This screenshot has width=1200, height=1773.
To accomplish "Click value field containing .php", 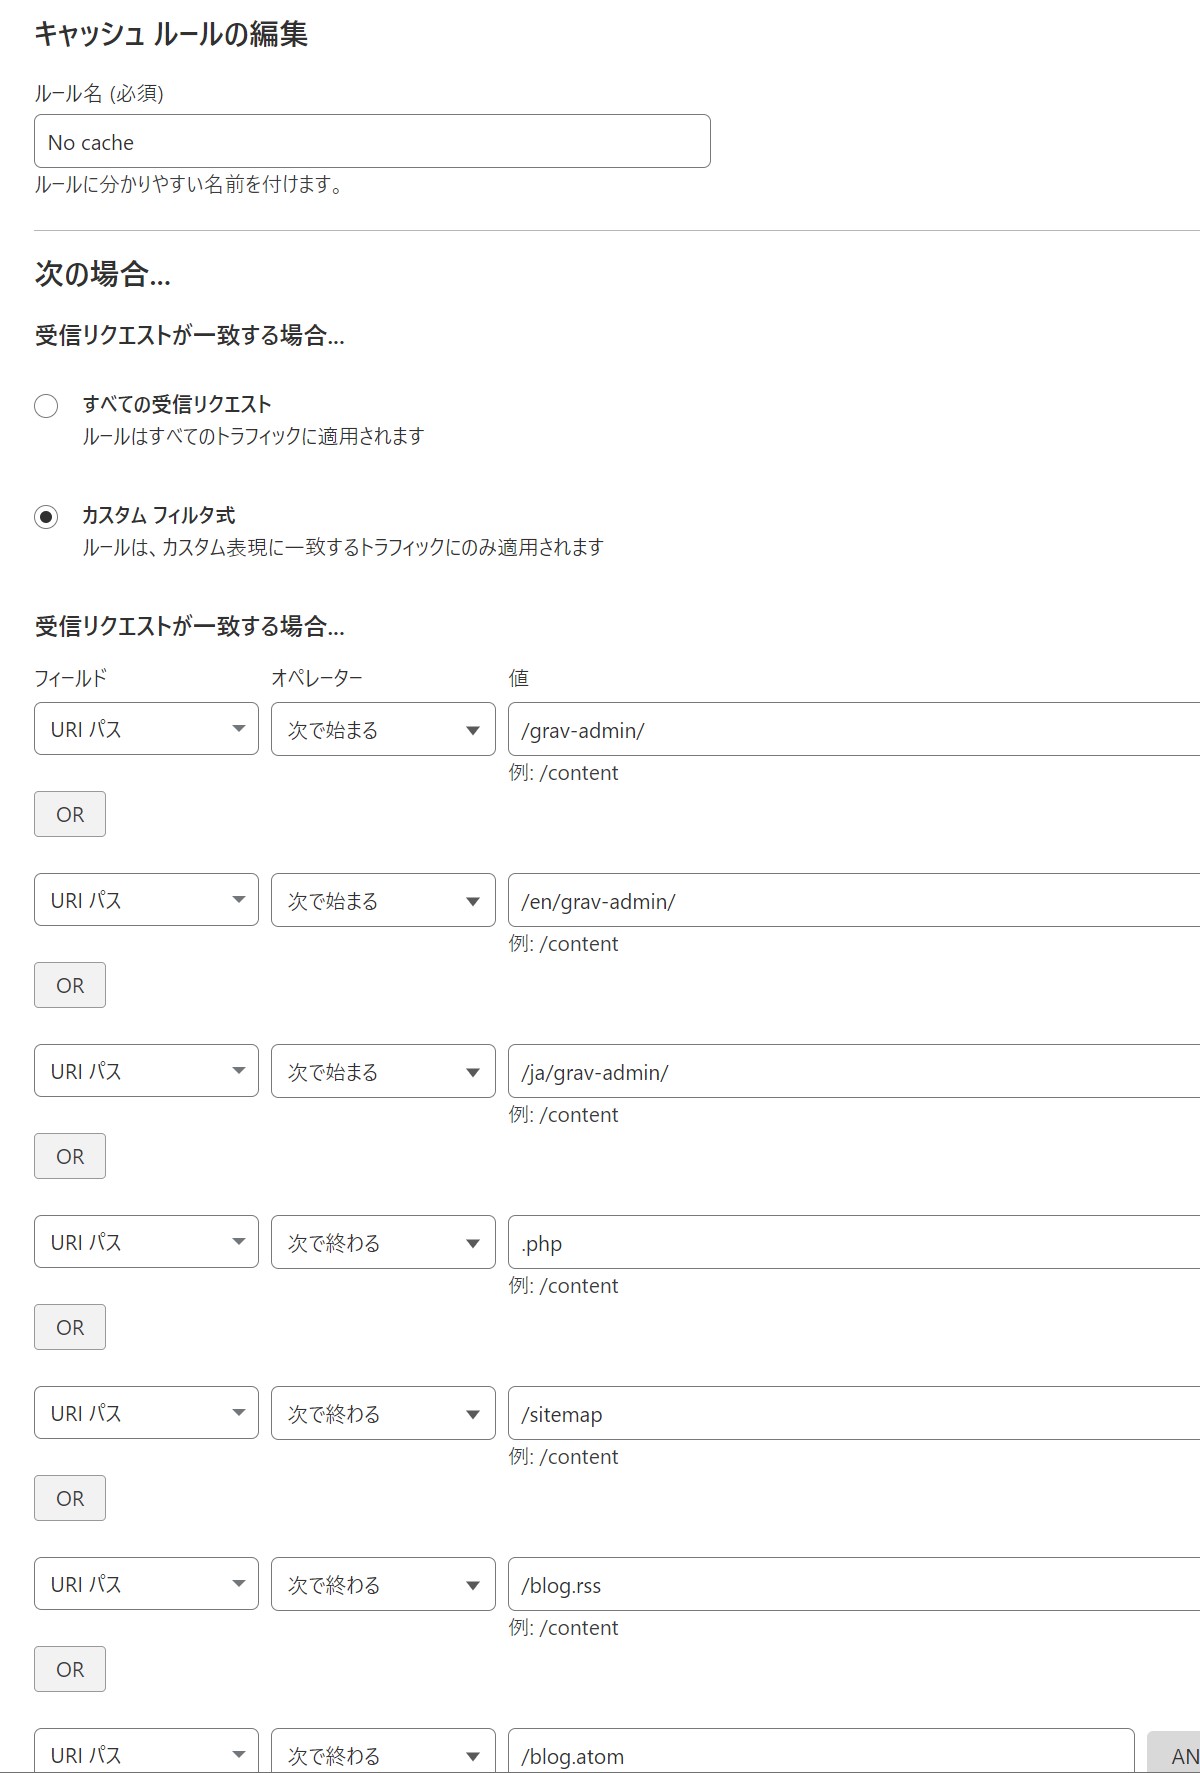I will pyautogui.click(x=854, y=1242).
